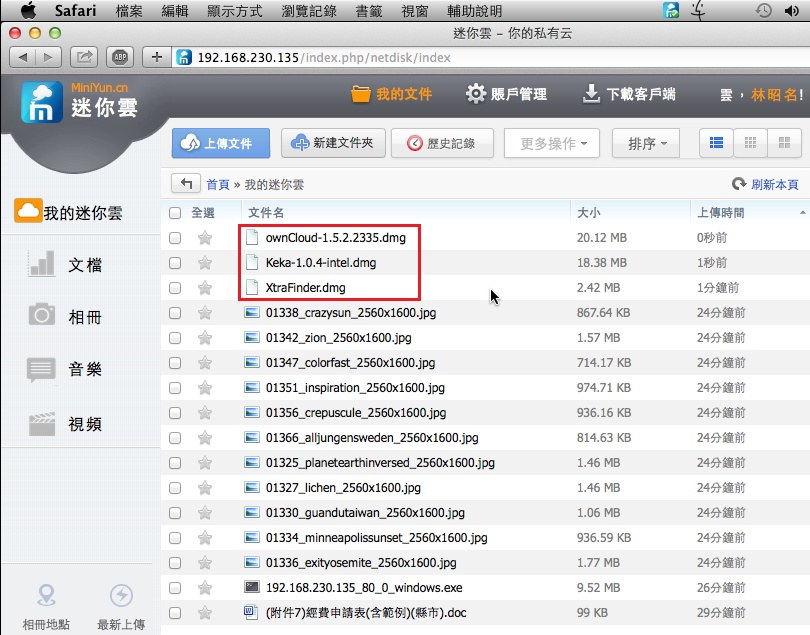The image size is (810, 635).
Task: Open the 書籤 menu
Action: (369, 11)
